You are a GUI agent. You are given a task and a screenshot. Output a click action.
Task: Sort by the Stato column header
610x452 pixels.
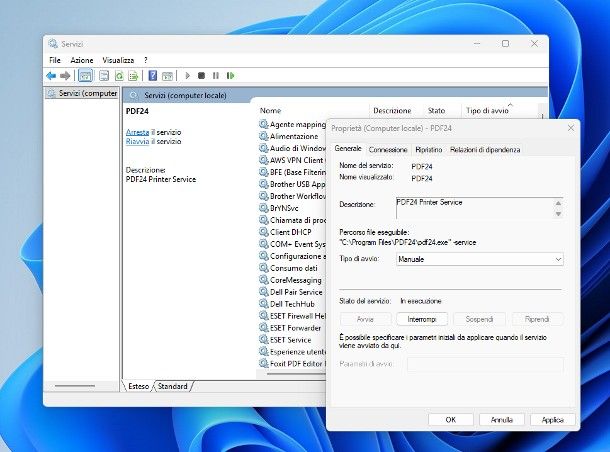(x=436, y=110)
